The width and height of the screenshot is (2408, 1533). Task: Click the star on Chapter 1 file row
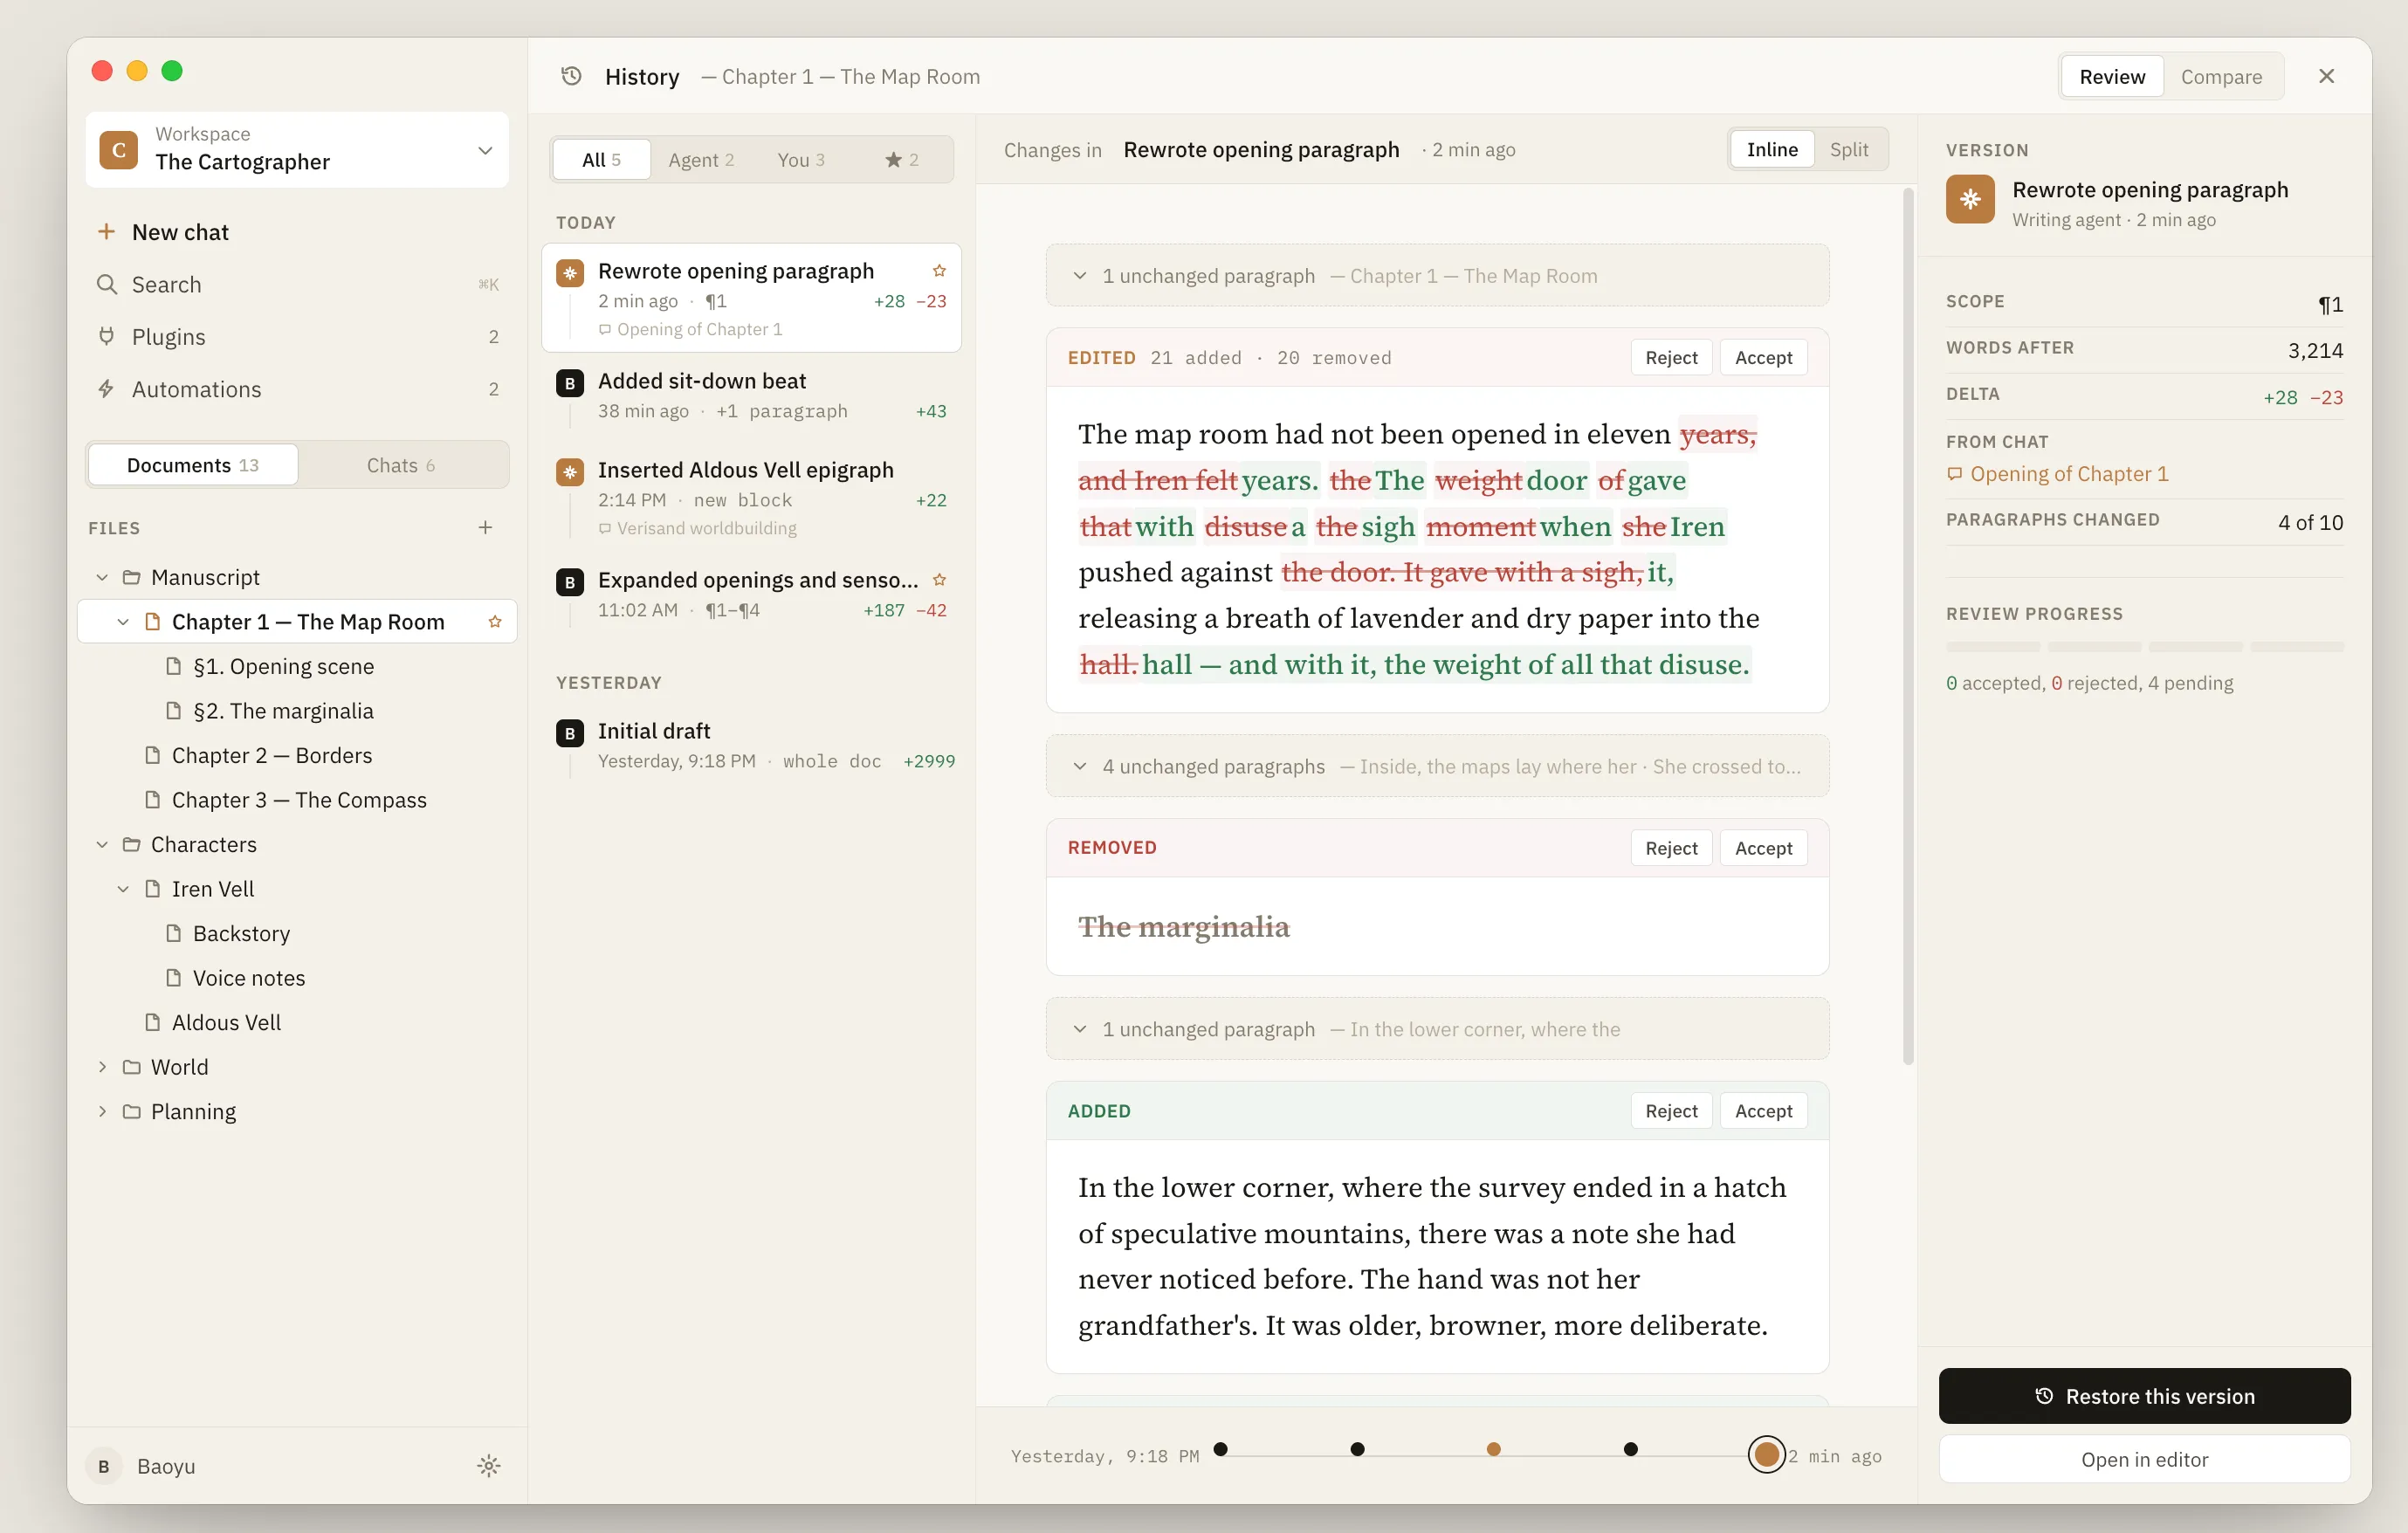pos(494,622)
